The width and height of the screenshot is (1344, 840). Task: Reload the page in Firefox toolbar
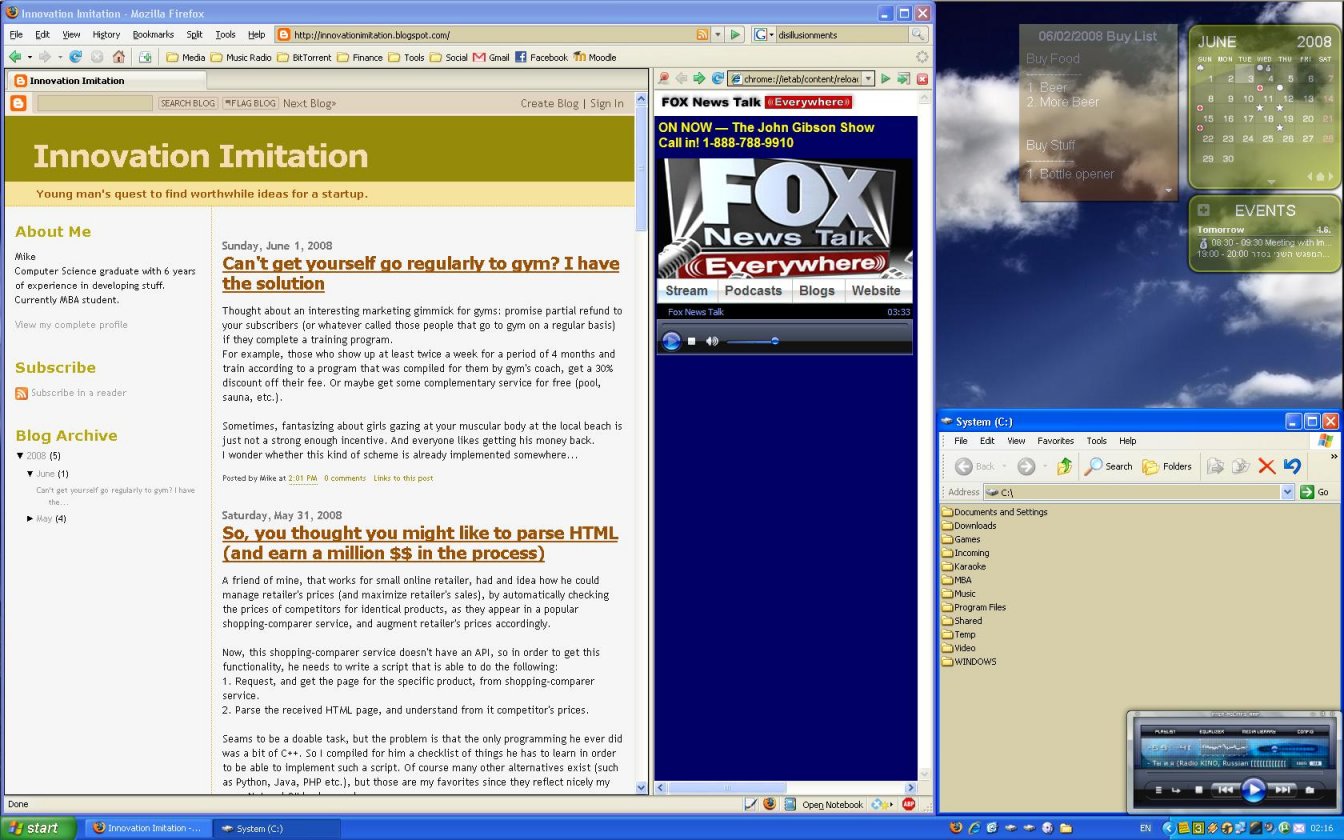point(75,57)
